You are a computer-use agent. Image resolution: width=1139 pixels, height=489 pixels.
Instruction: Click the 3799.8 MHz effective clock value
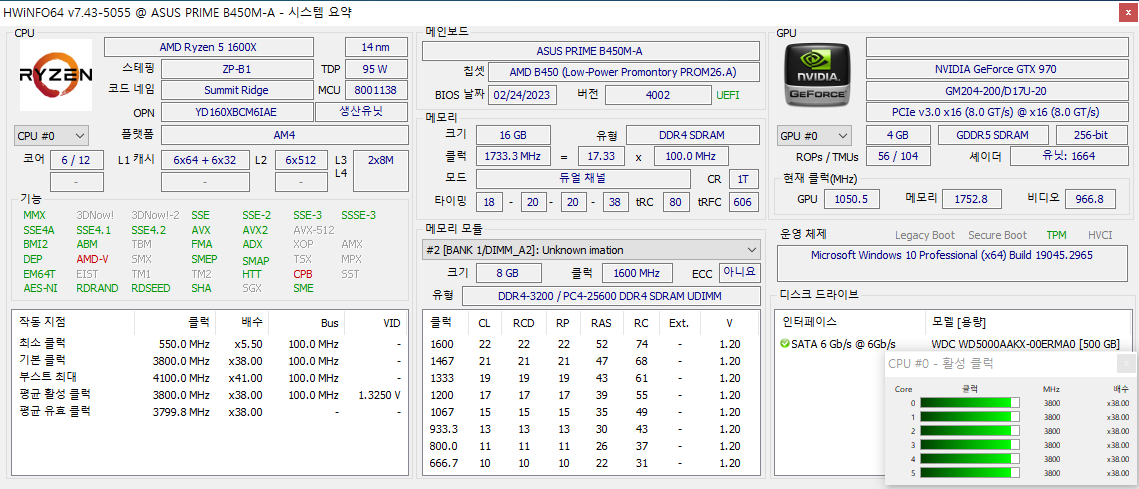click(182, 412)
